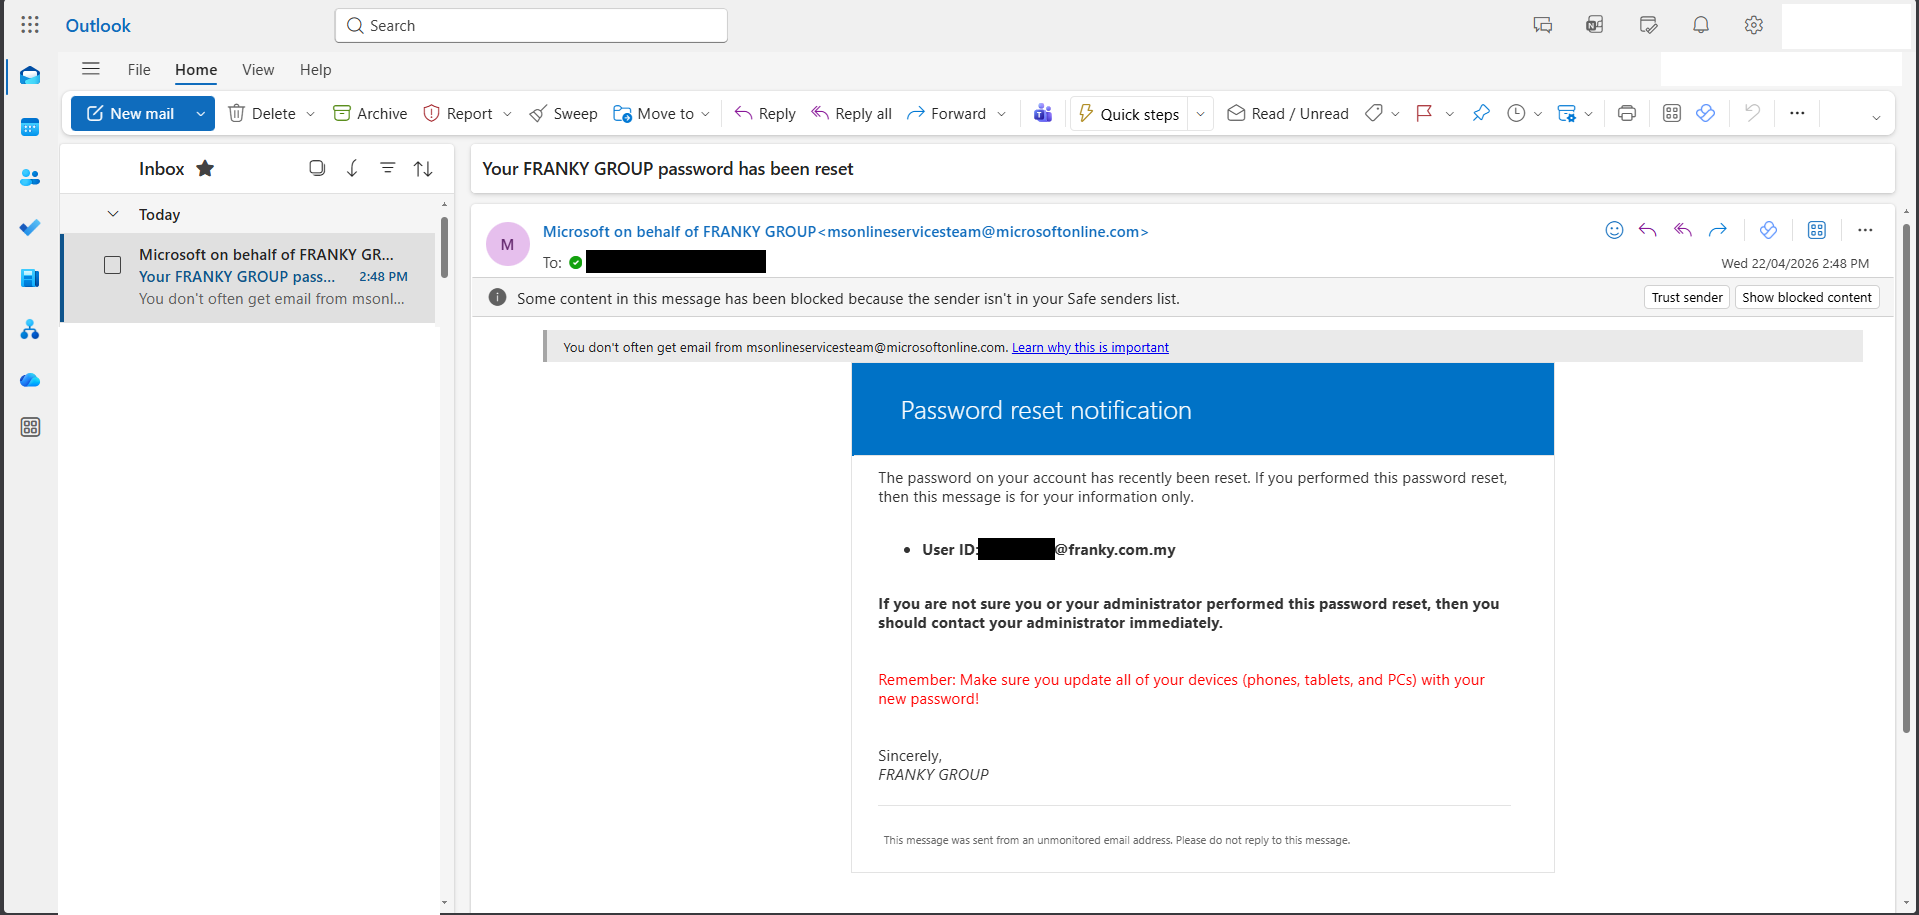Tick the checkbox for the FRANKY GROUP email
The width and height of the screenshot is (1919, 915).
point(113,265)
